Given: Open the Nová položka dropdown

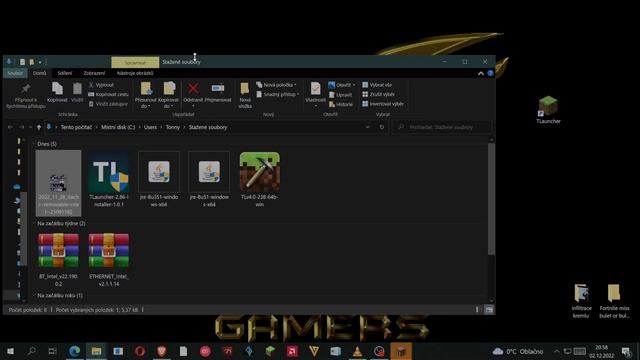Looking at the screenshot, I should point(276,85).
